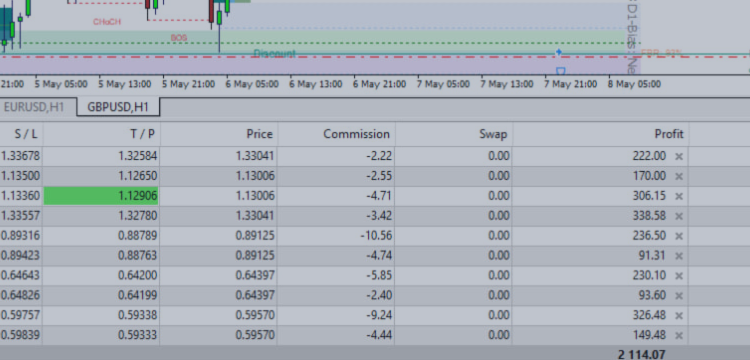Screen dimensions: 750x360
Task: Click T/P value 1.32584
Action: point(138,156)
